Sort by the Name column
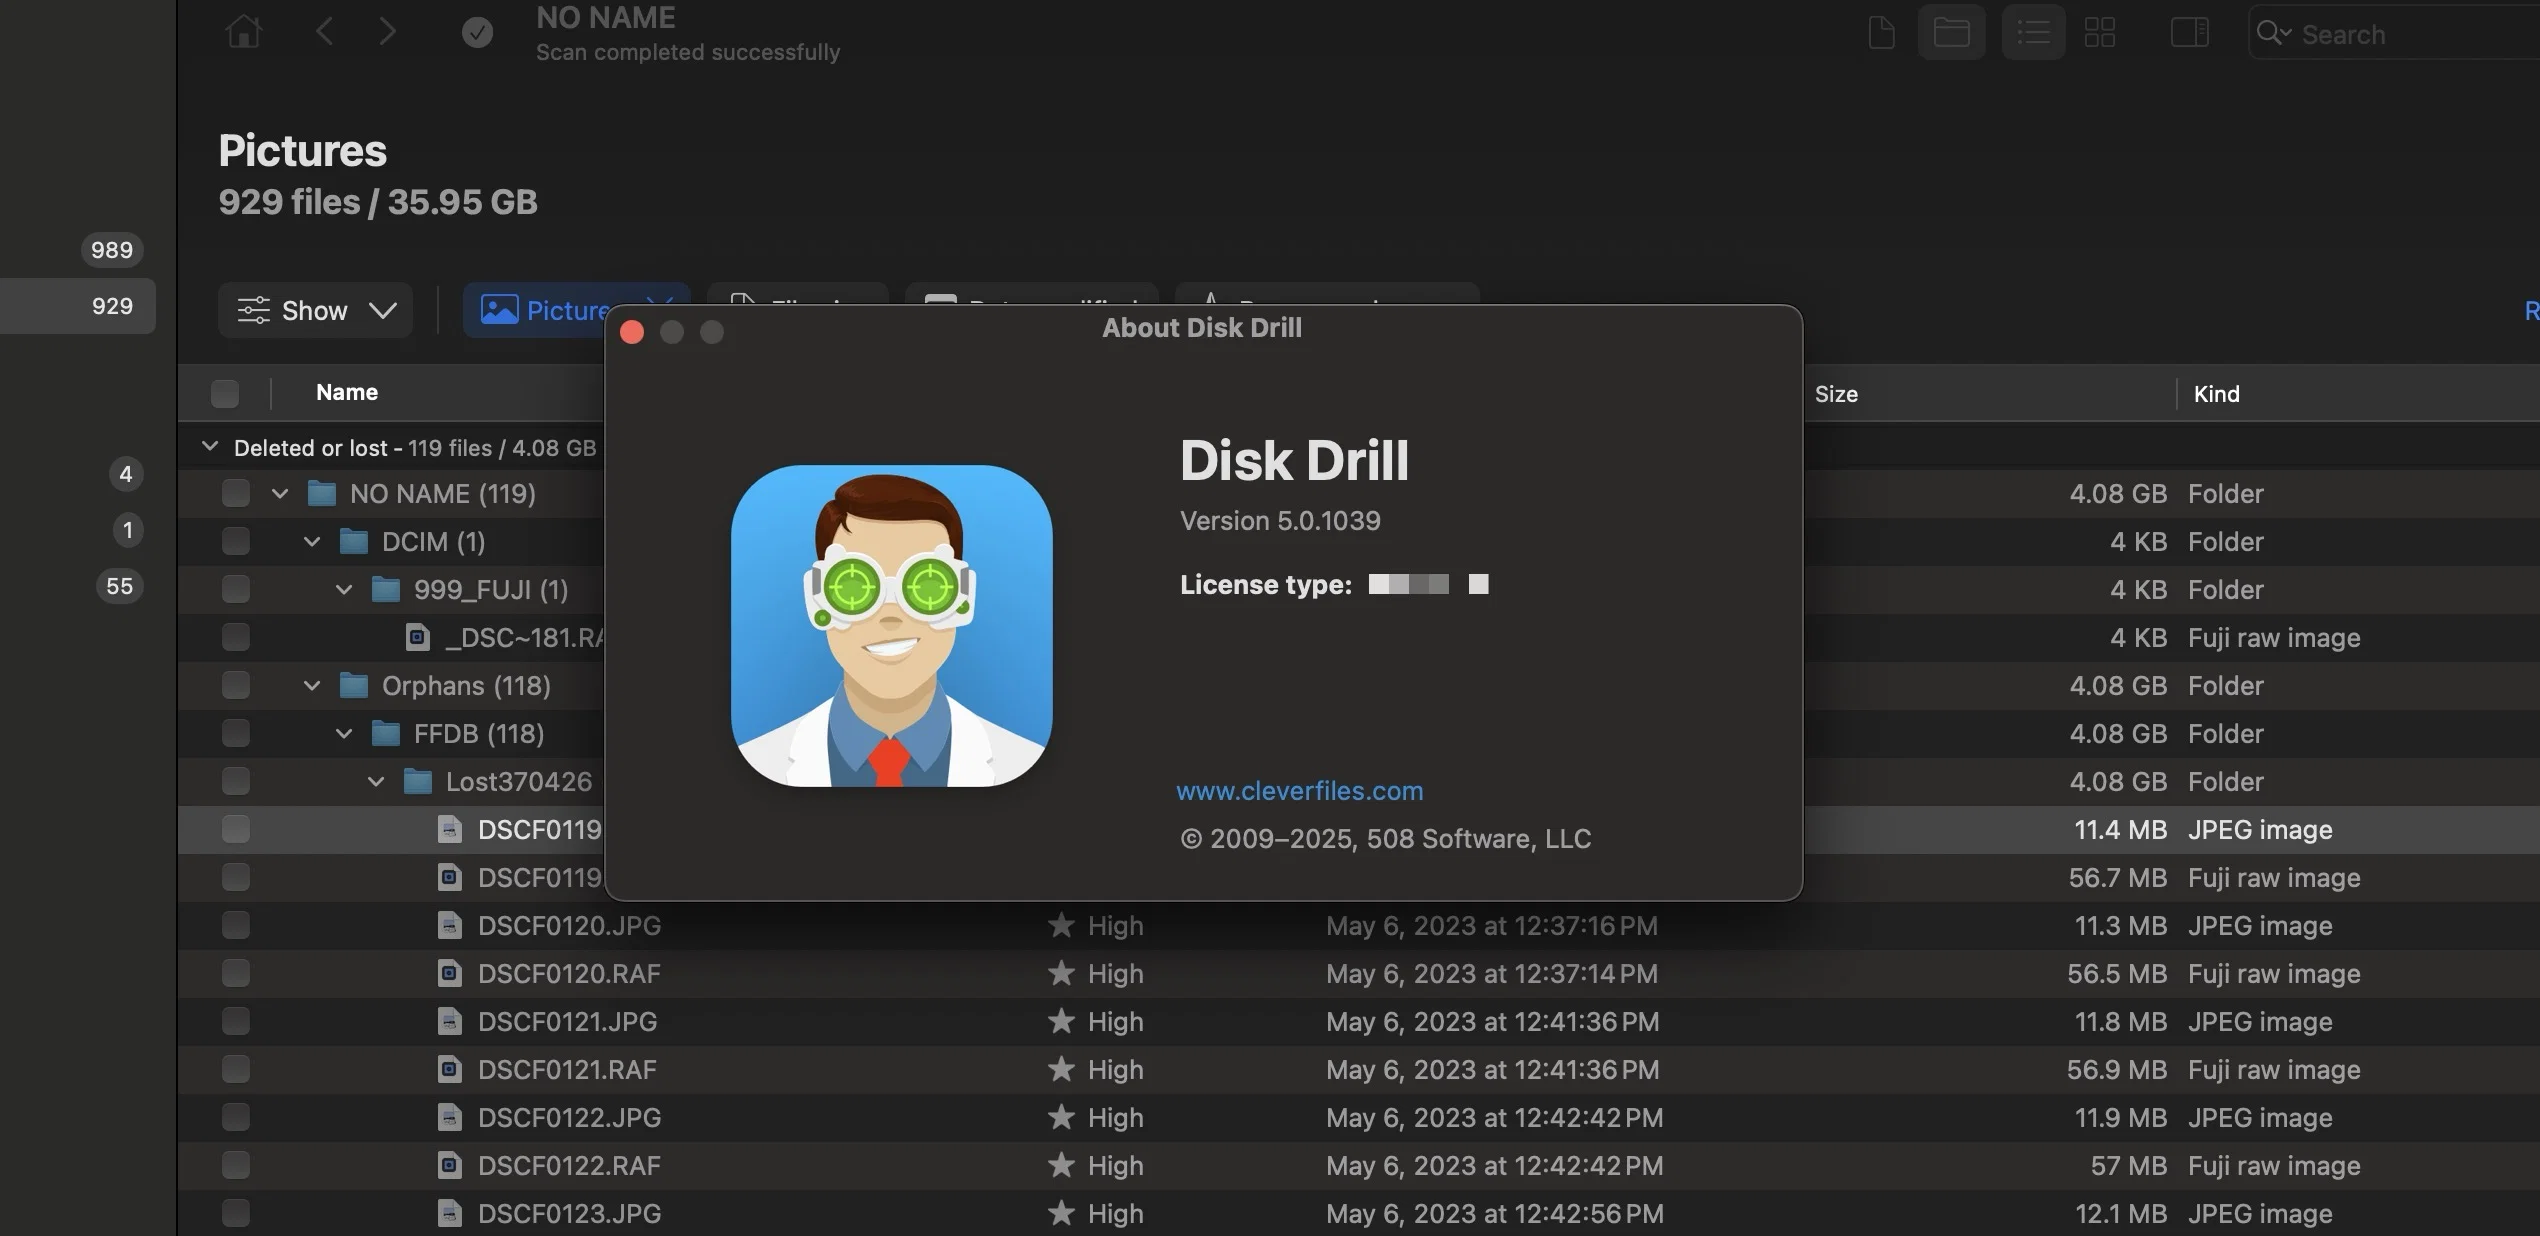Image resolution: width=2540 pixels, height=1236 pixels. click(347, 392)
